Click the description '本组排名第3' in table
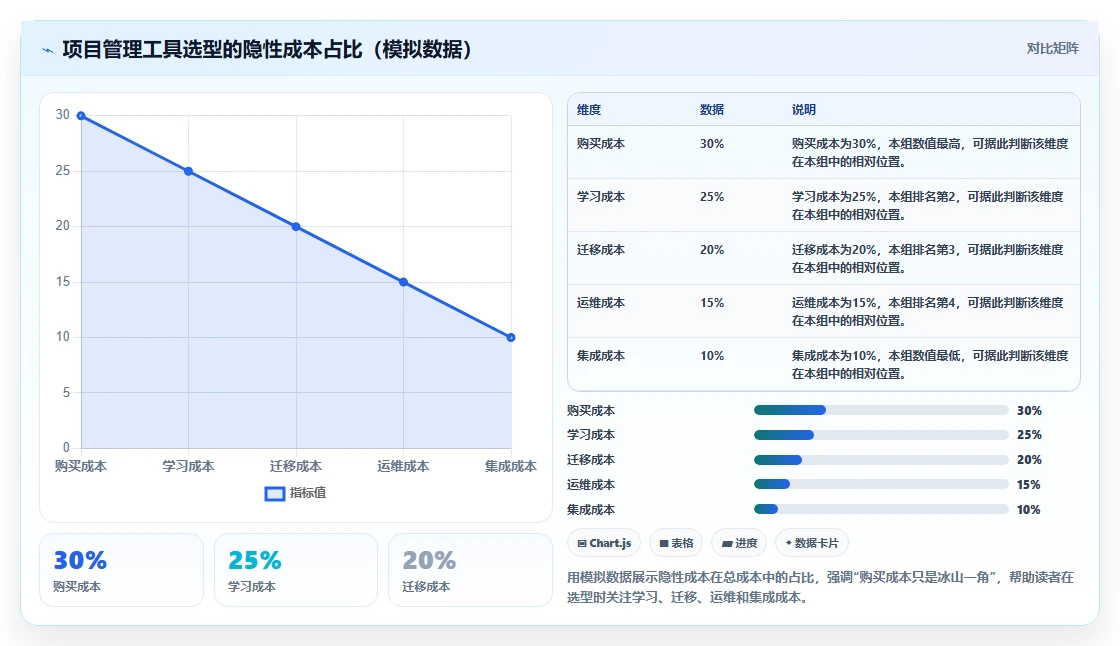The width and height of the screenshot is (1120, 646). pos(922,249)
